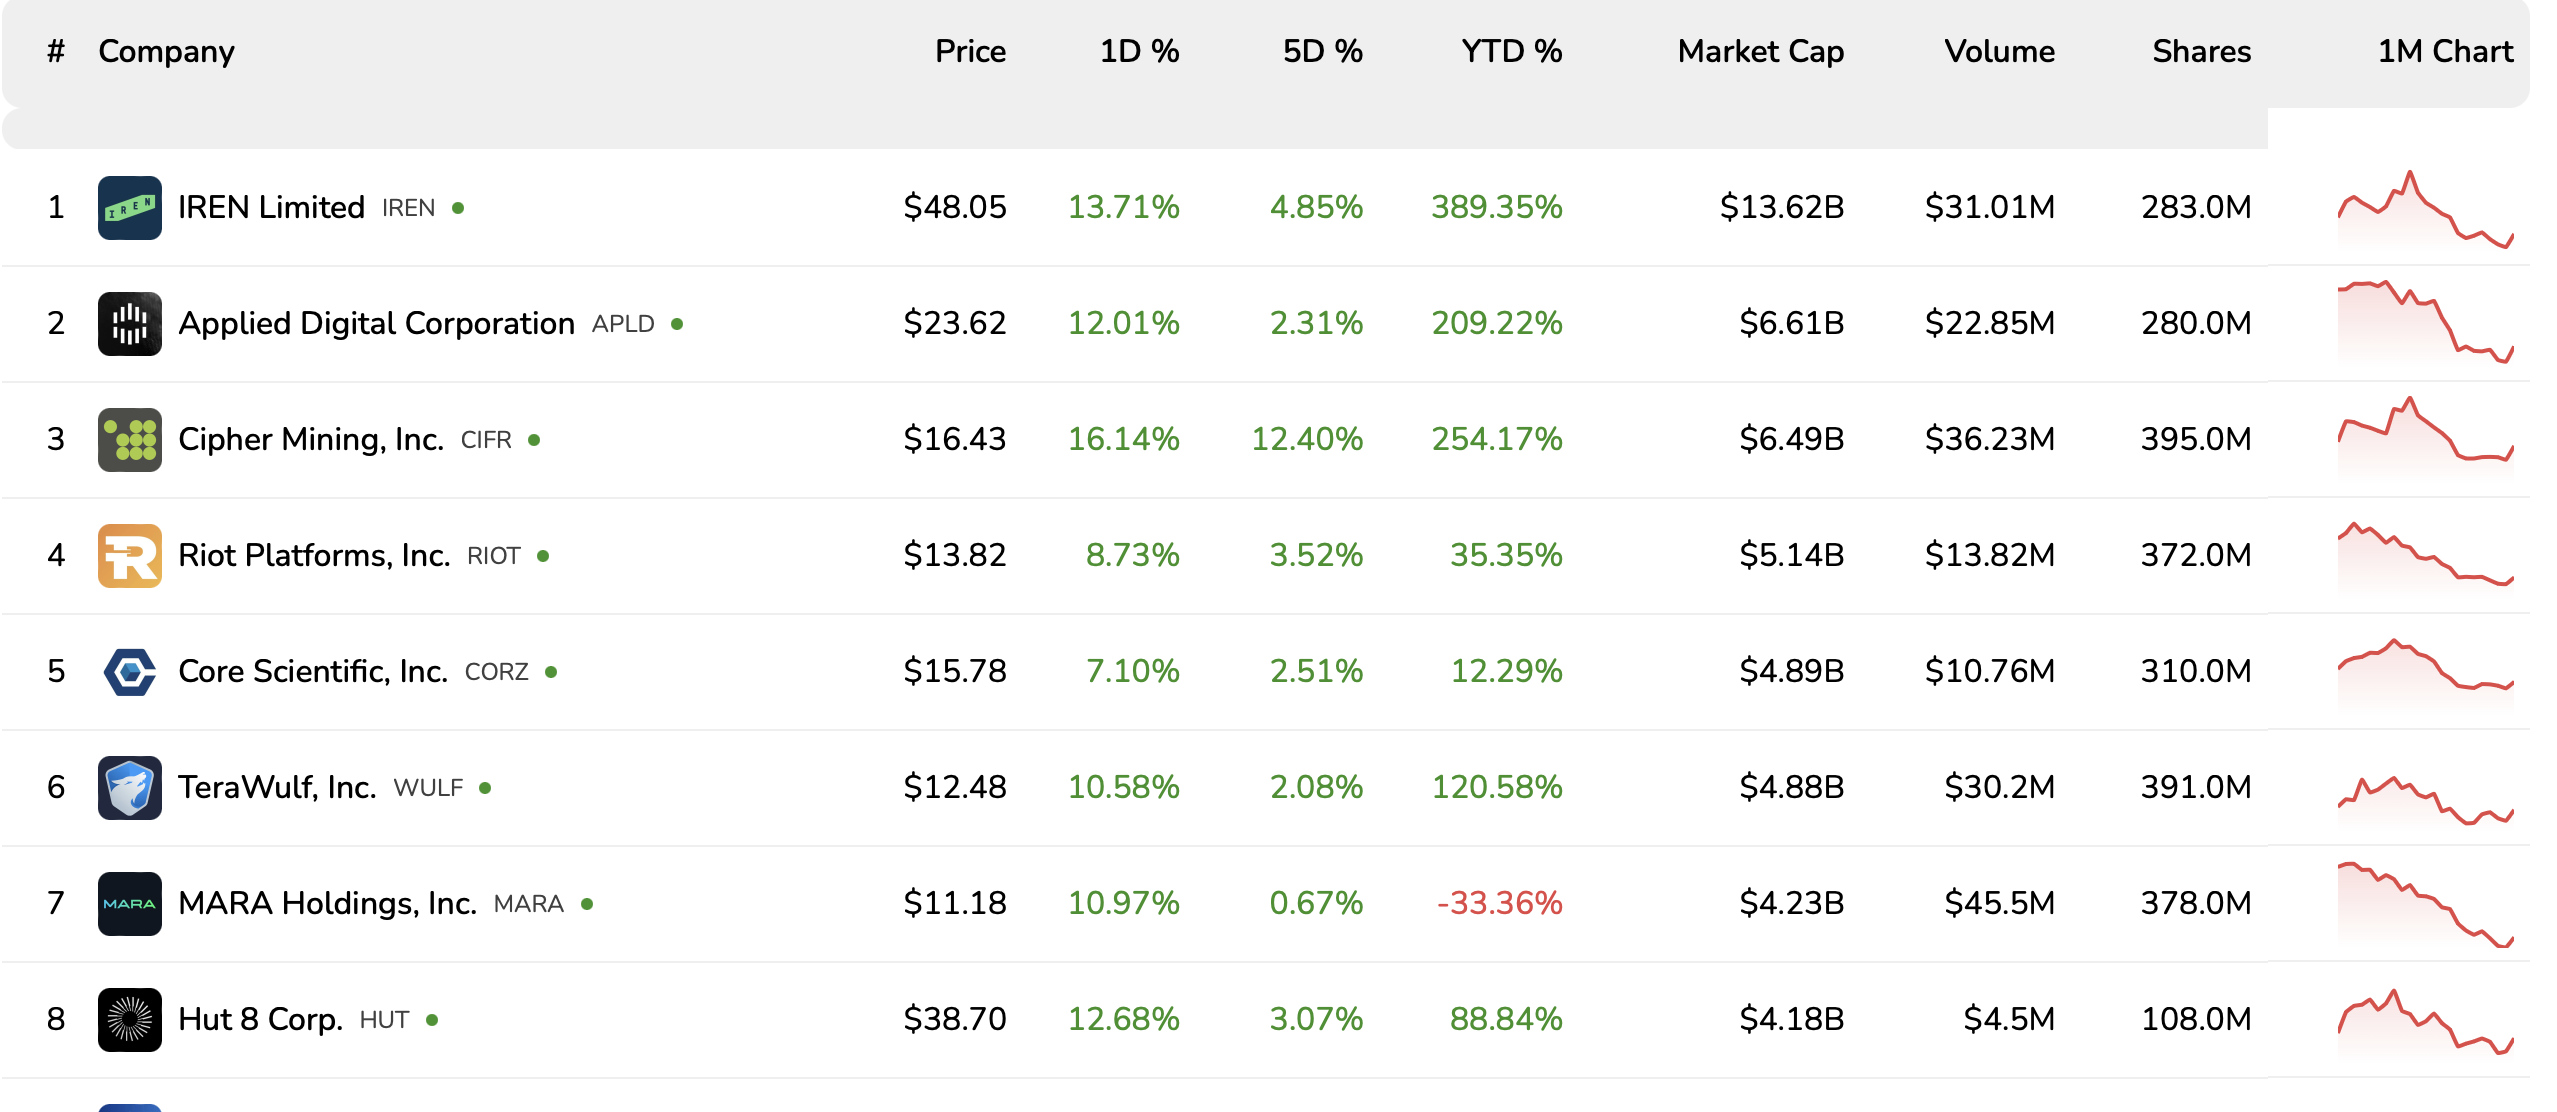
Task: Open the Riot Platforms 1M sparkline chart
Action: coord(2424,556)
